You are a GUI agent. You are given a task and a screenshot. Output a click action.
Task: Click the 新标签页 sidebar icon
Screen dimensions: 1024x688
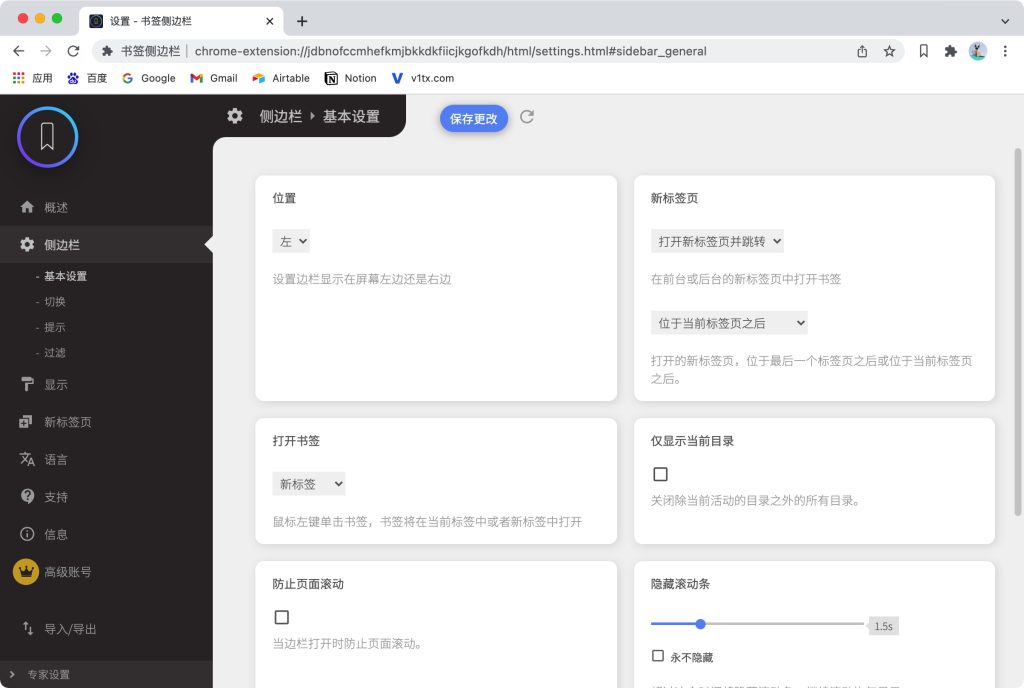25,422
